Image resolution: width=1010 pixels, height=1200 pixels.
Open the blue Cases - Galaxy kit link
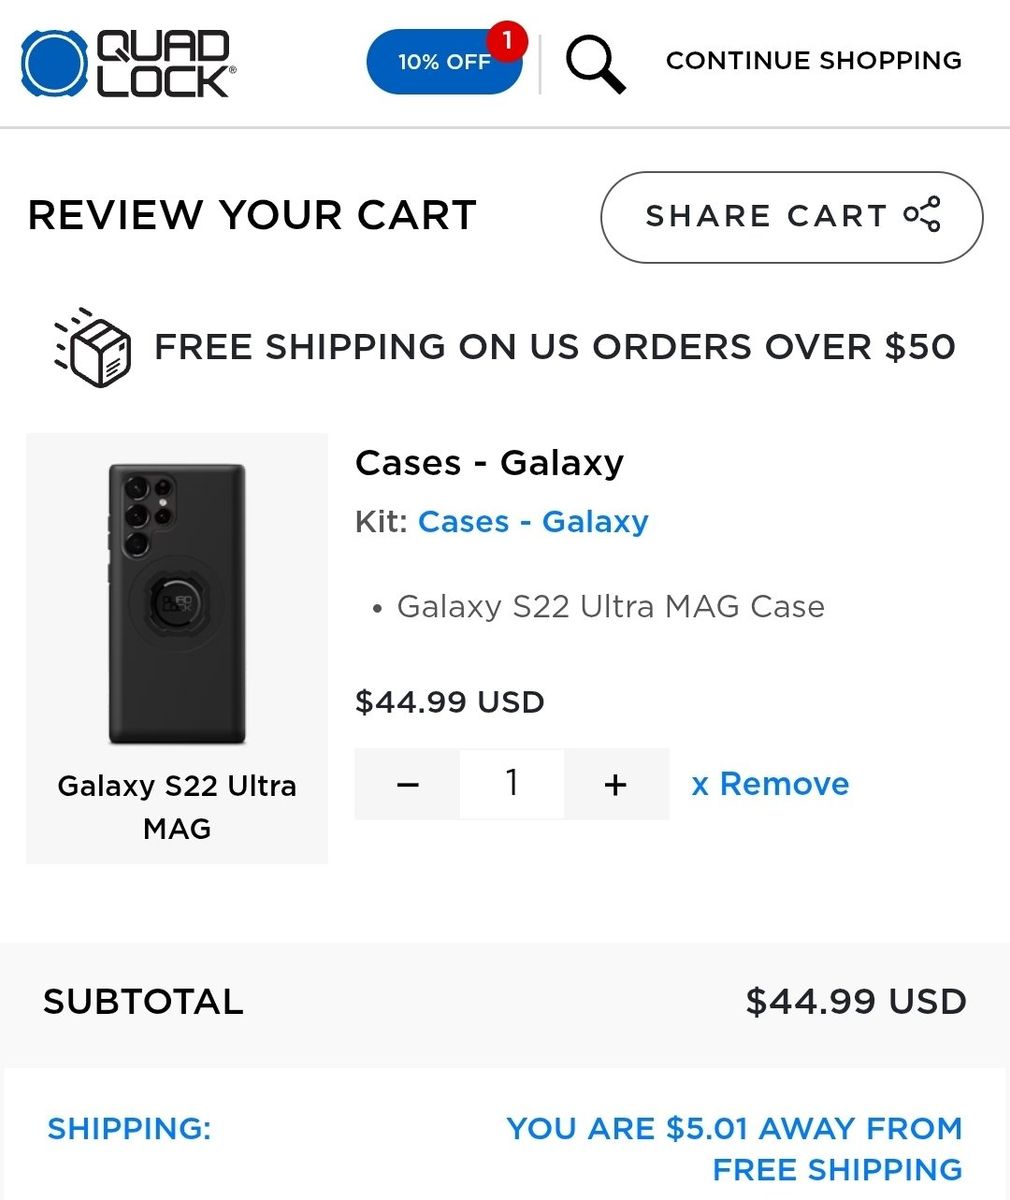533,522
